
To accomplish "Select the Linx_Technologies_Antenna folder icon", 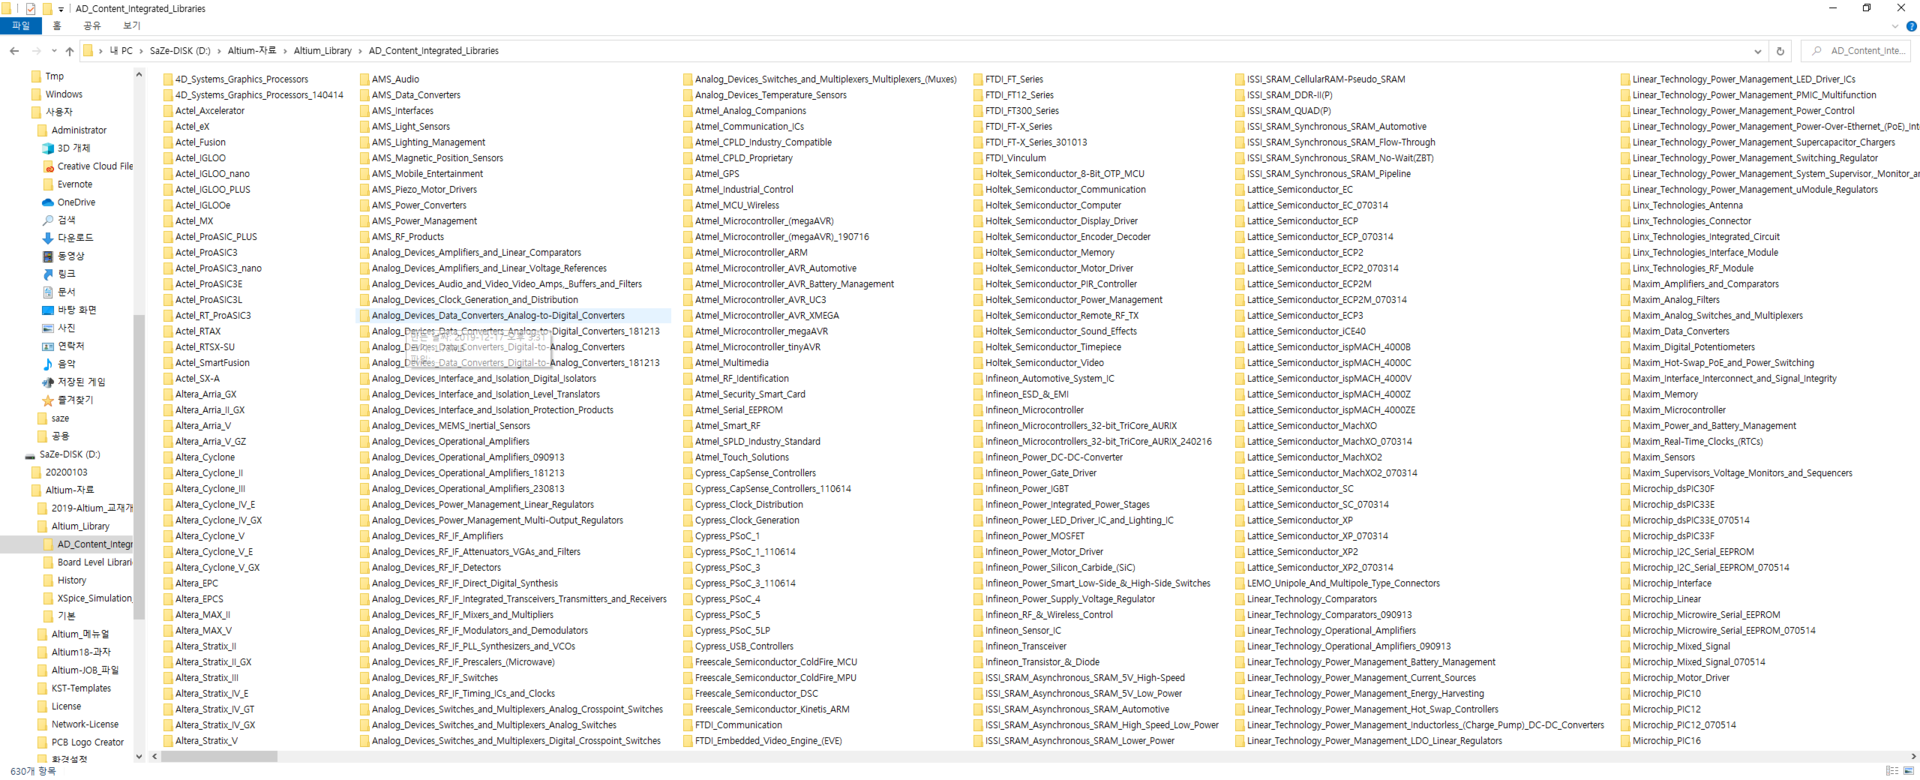I will coord(1626,205).
